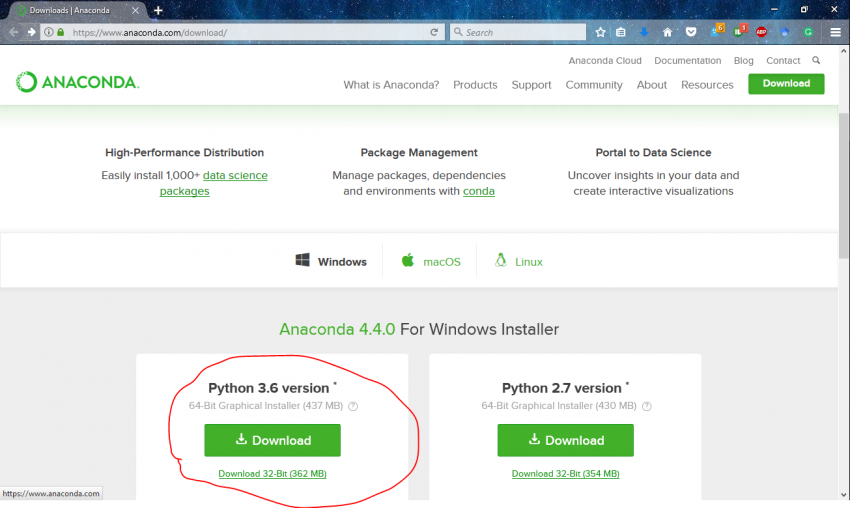
Task: Download the Python 3.6 version installer
Action: pyautogui.click(x=272, y=440)
